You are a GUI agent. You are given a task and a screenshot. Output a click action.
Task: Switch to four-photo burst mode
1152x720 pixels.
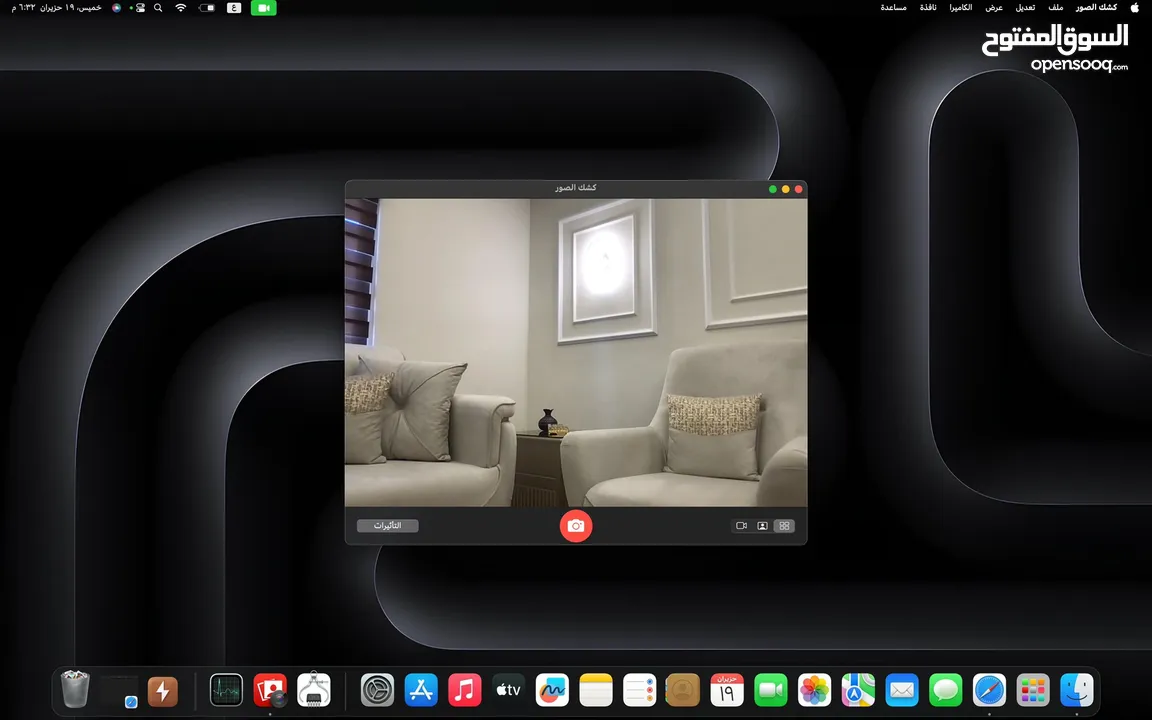coord(784,526)
